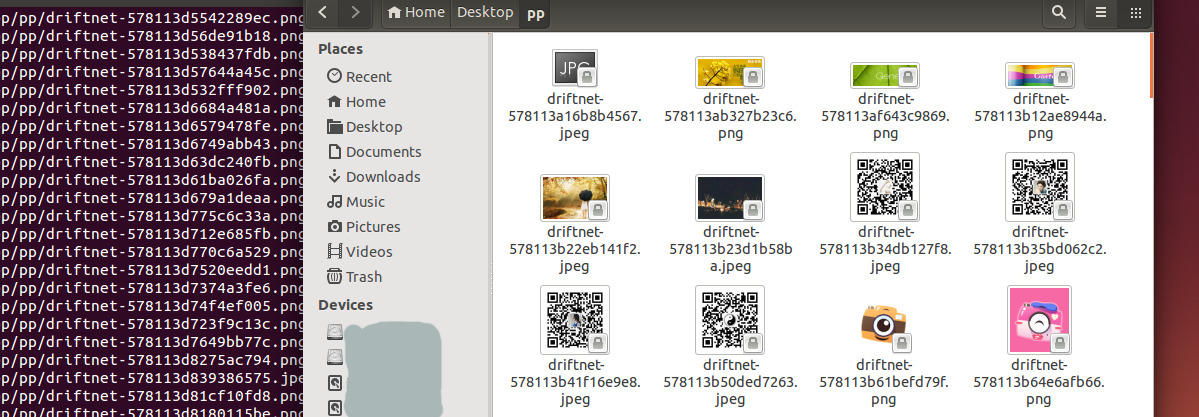Open Videos in Places sidebar

pos(359,252)
